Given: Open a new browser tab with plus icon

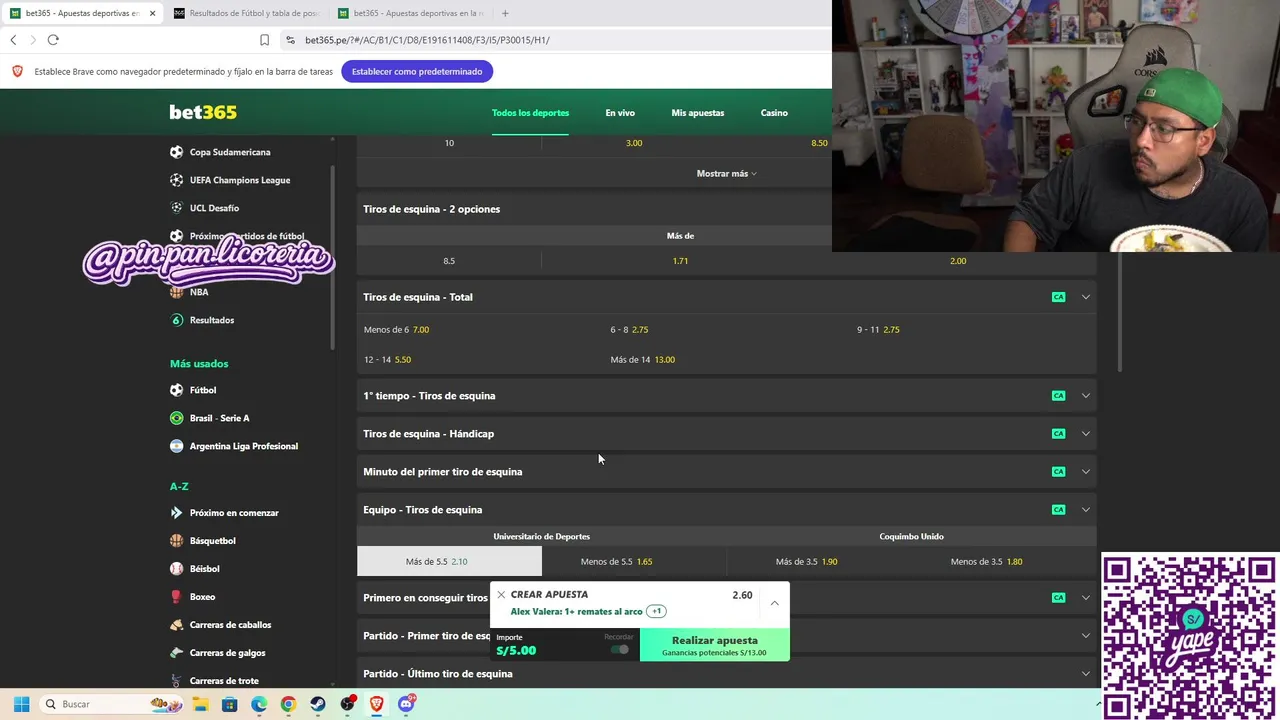Looking at the screenshot, I should click(505, 13).
